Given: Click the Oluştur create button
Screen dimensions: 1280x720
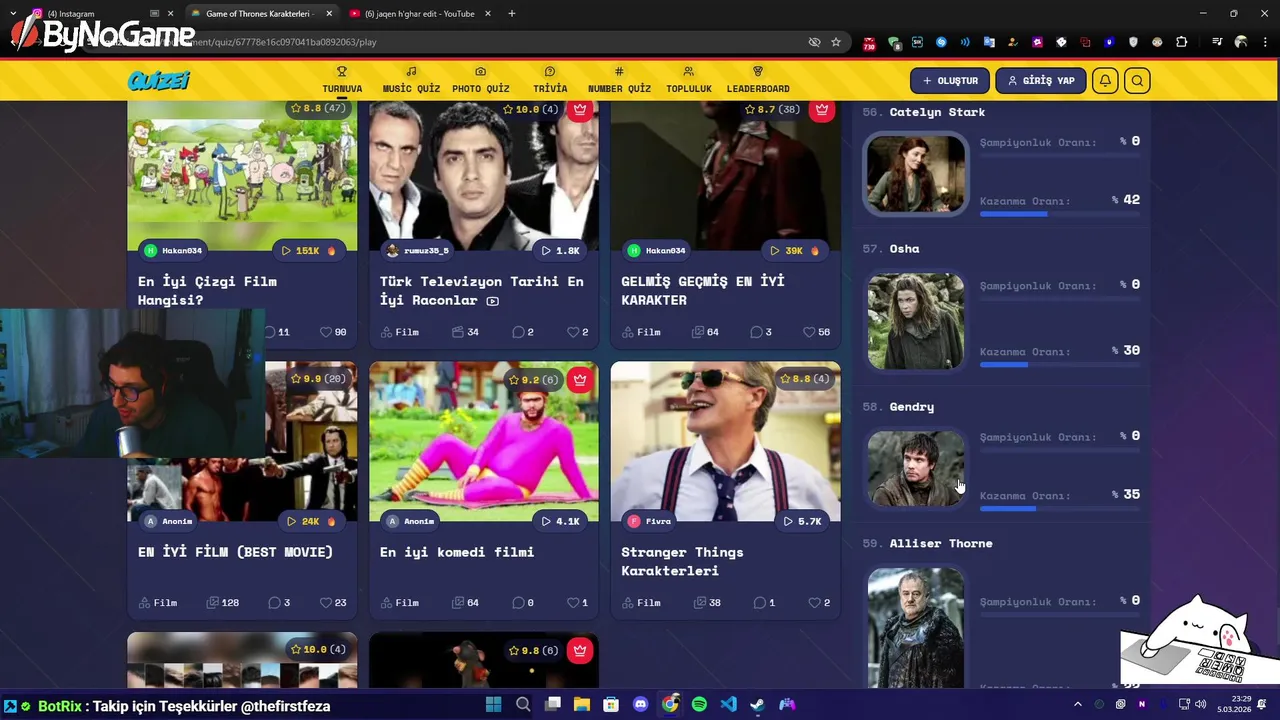Looking at the screenshot, I should click(x=950, y=80).
